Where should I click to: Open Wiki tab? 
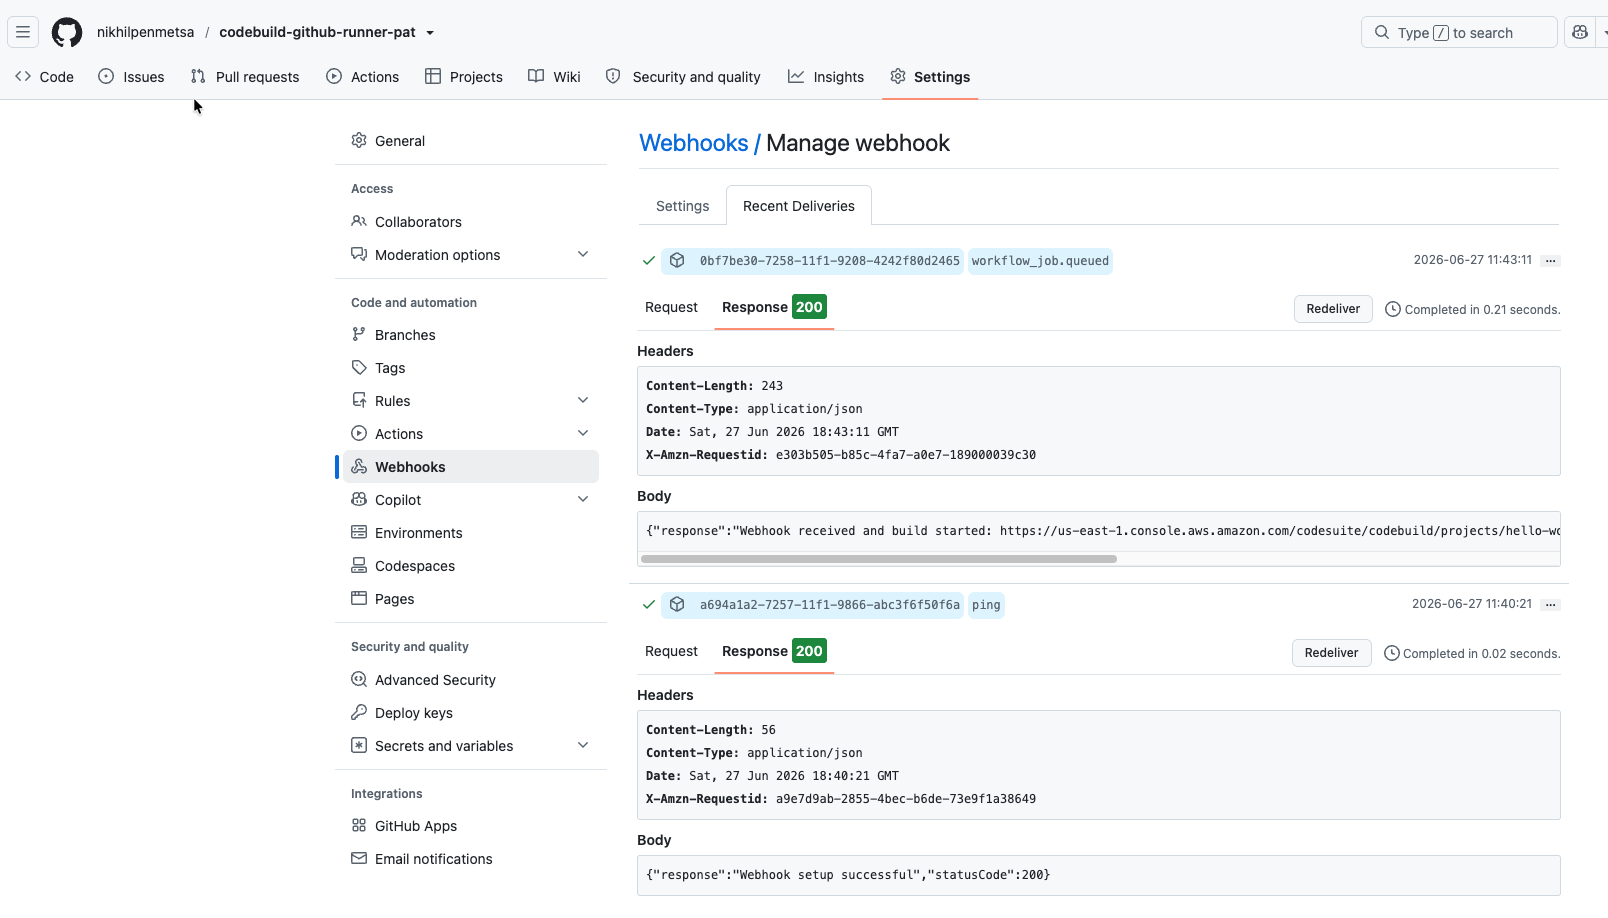click(x=554, y=77)
